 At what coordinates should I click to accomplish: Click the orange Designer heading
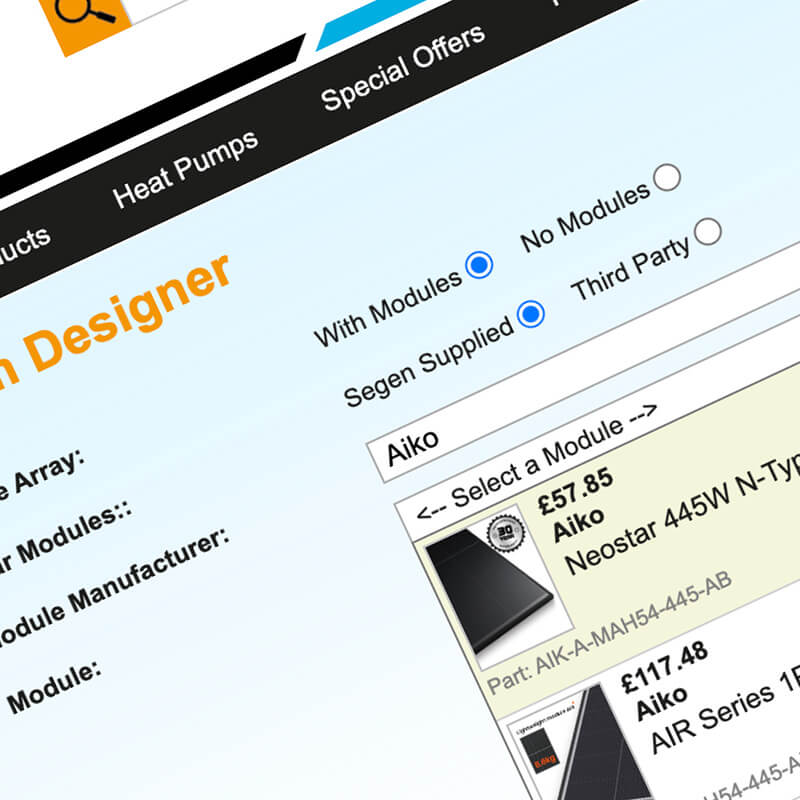[128, 312]
